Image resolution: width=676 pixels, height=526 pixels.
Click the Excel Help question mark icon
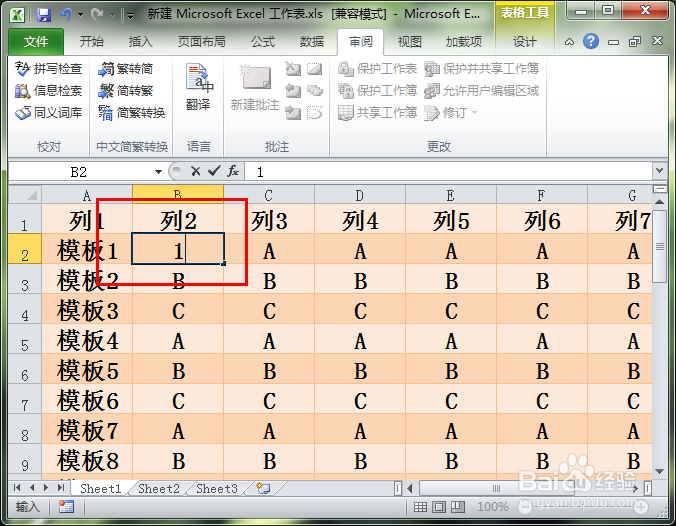click(x=591, y=41)
